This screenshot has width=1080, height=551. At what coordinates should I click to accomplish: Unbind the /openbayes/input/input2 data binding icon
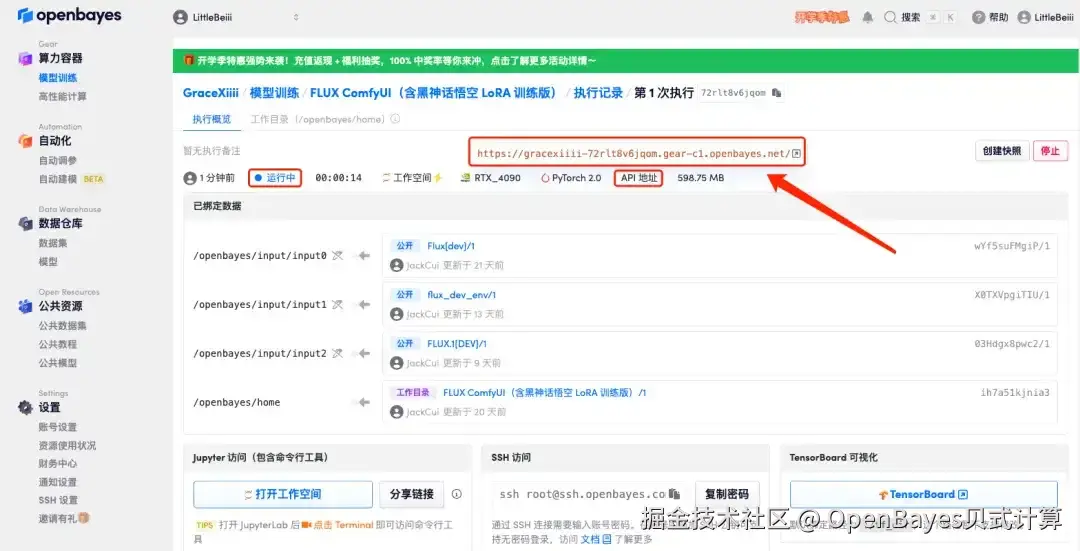tap(337, 353)
